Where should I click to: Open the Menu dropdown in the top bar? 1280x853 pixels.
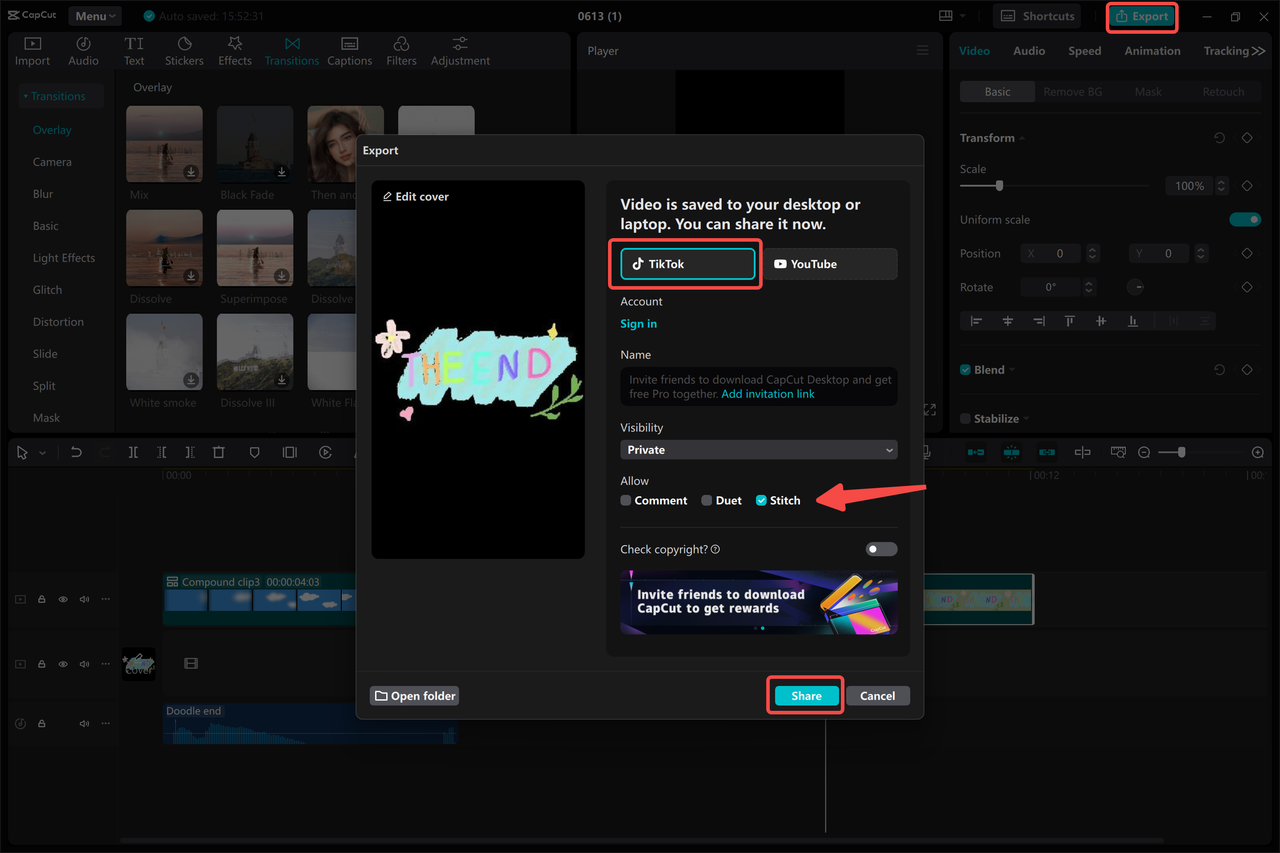click(x=94, y=15)
